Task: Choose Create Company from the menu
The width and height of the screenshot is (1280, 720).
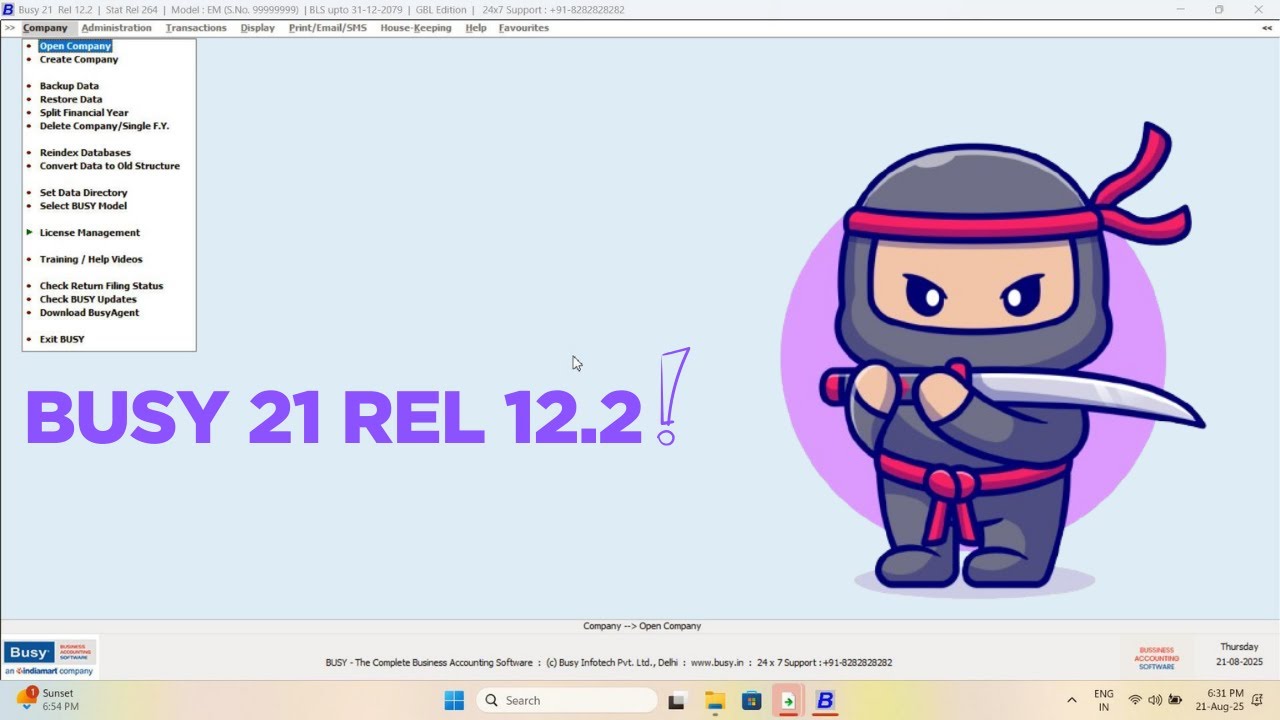Action: tap(79, 60)
